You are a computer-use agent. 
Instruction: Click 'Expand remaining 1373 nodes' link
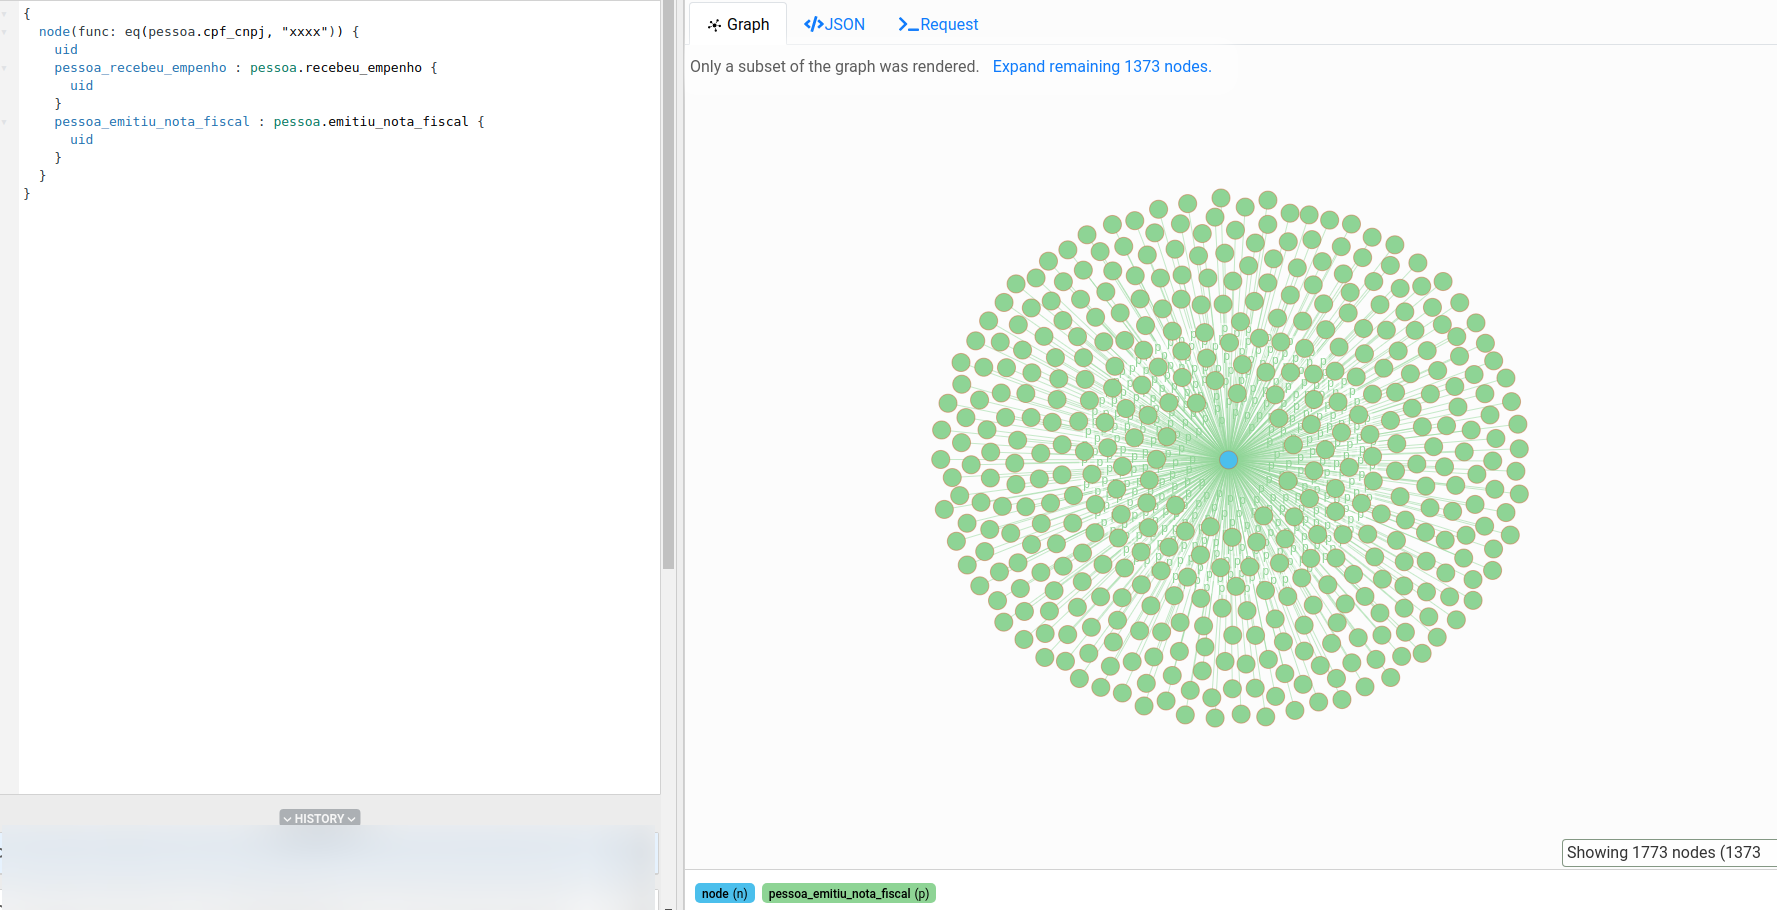(x=1101, y=66)
